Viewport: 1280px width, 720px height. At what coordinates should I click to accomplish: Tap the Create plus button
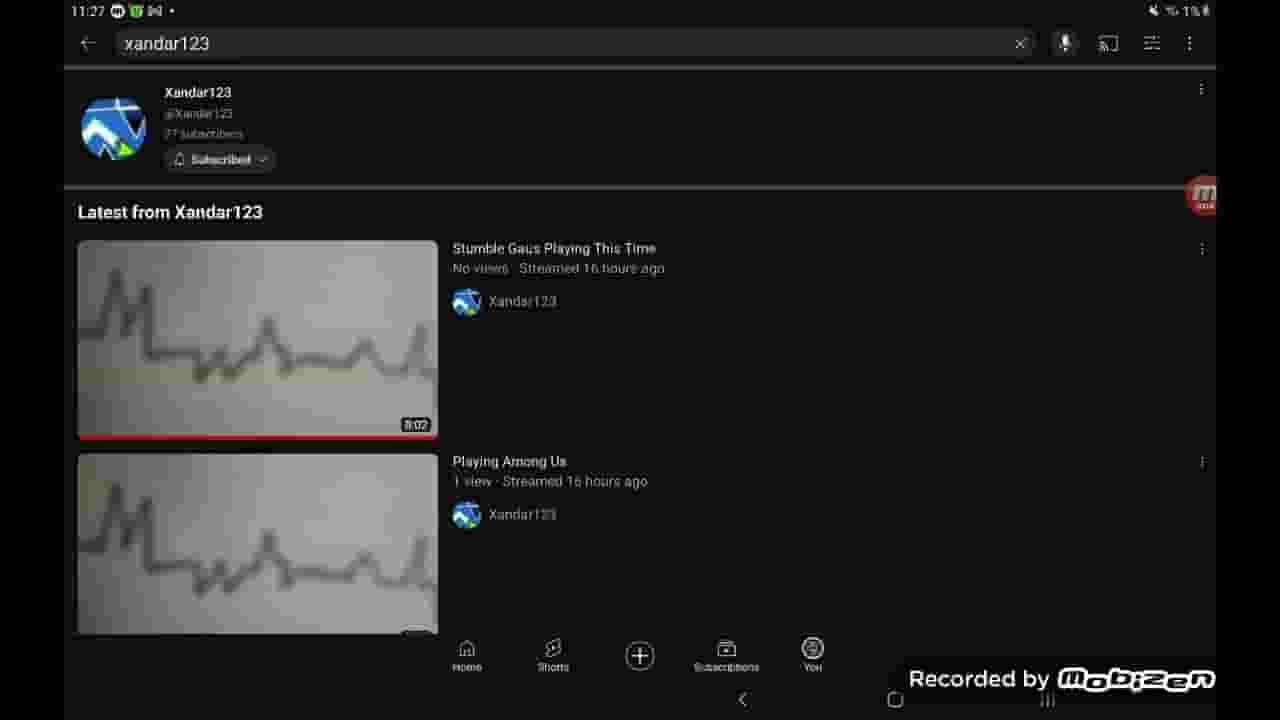tap(640, 655)
